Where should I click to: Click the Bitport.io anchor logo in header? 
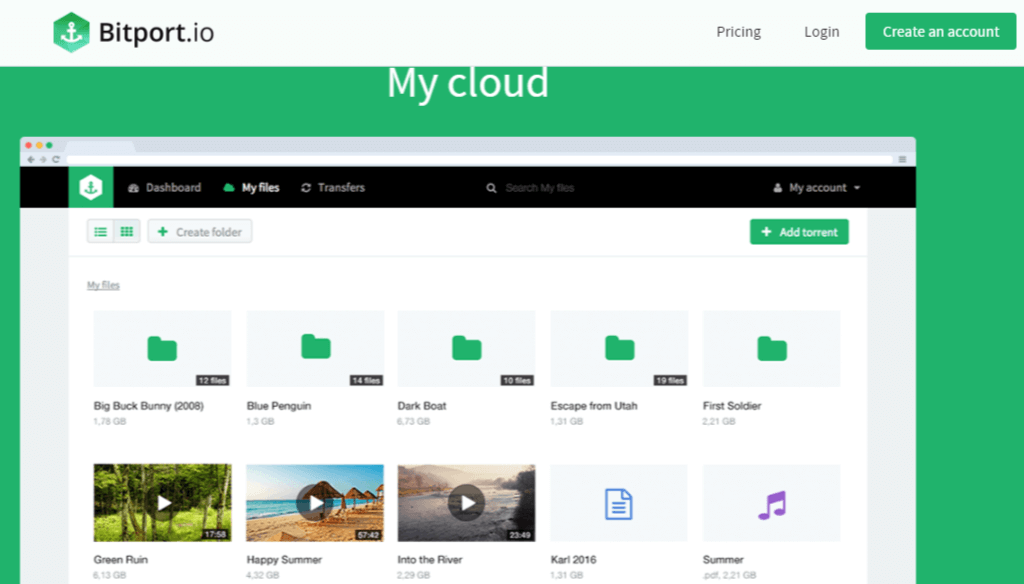pyautogui.click(x=71, y=32)
